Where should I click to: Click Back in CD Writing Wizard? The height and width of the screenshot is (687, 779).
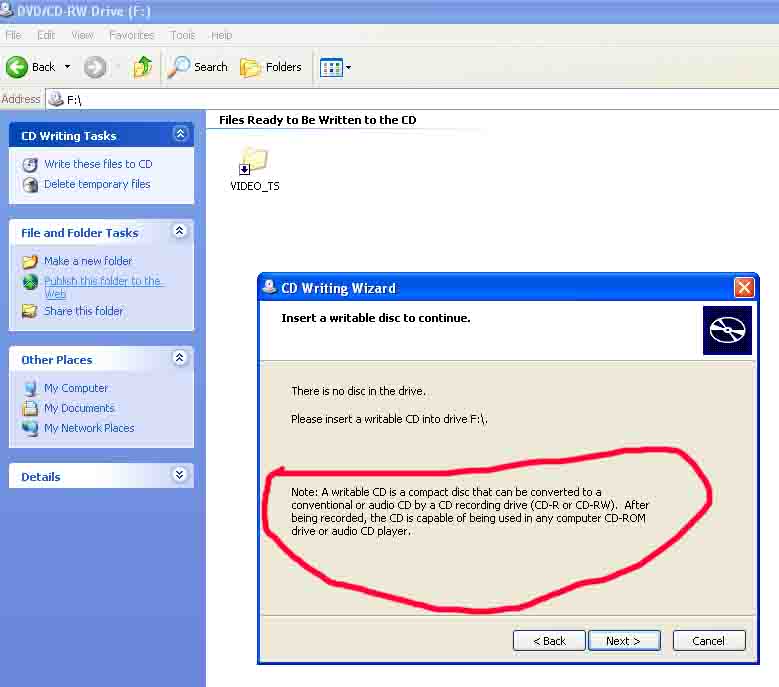(549, 641)
